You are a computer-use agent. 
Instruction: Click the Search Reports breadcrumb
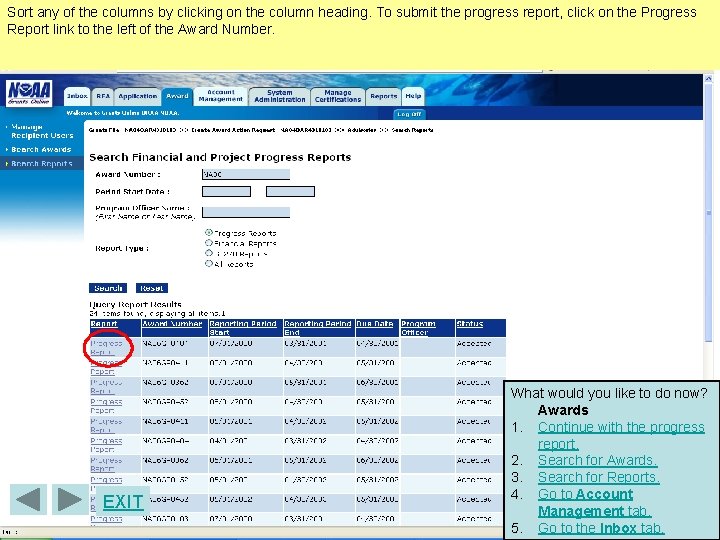tap(412, 130)
